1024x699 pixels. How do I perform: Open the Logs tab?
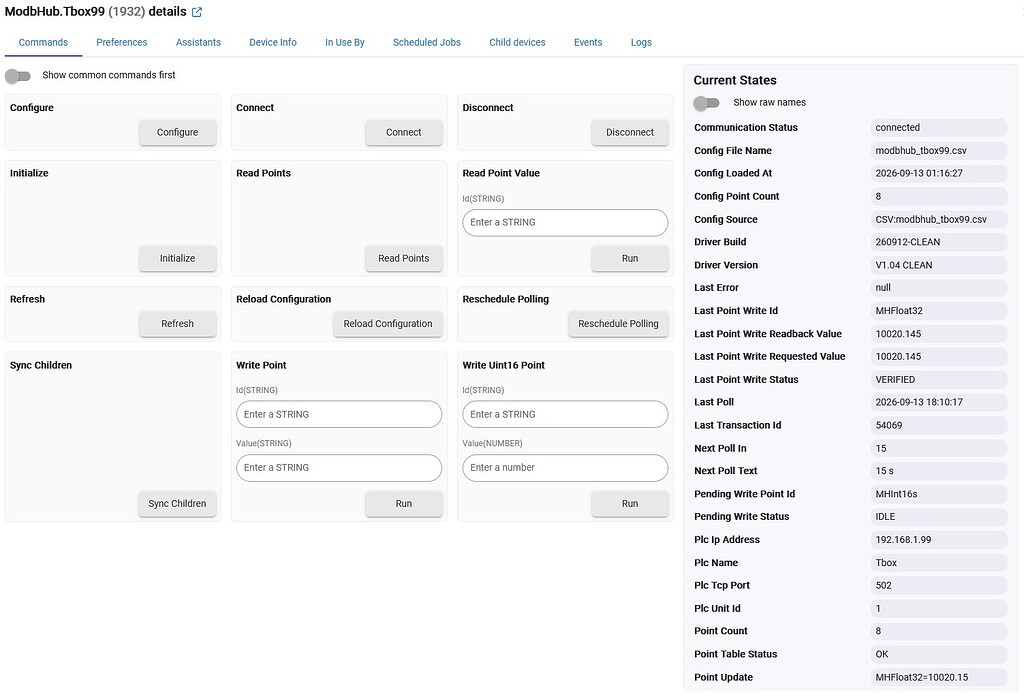(641, 42)
